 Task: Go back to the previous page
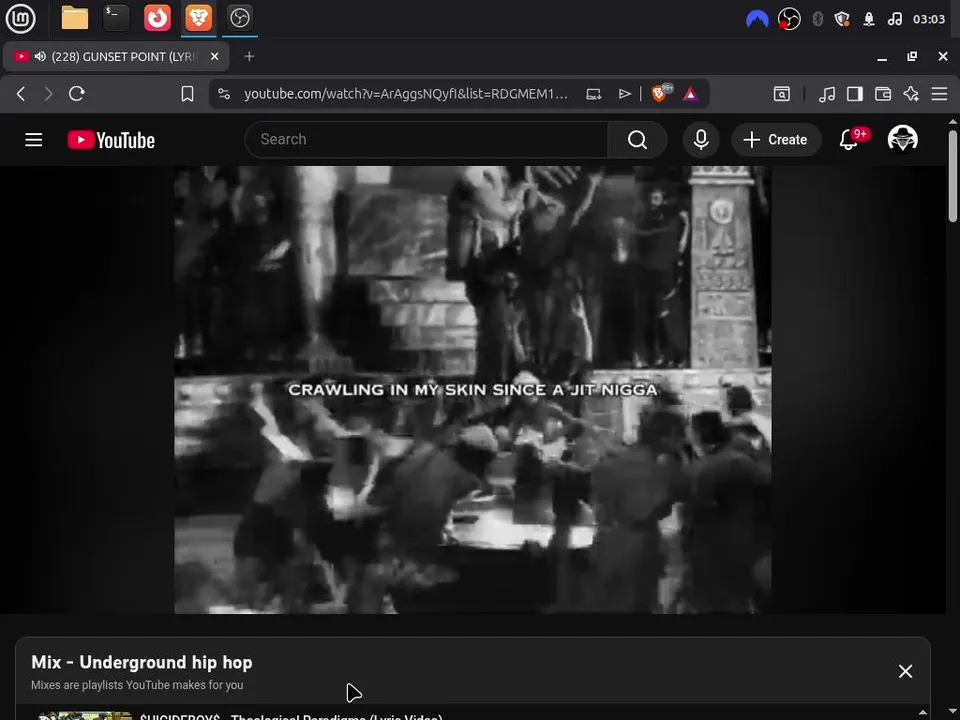[x=21, y=94]
